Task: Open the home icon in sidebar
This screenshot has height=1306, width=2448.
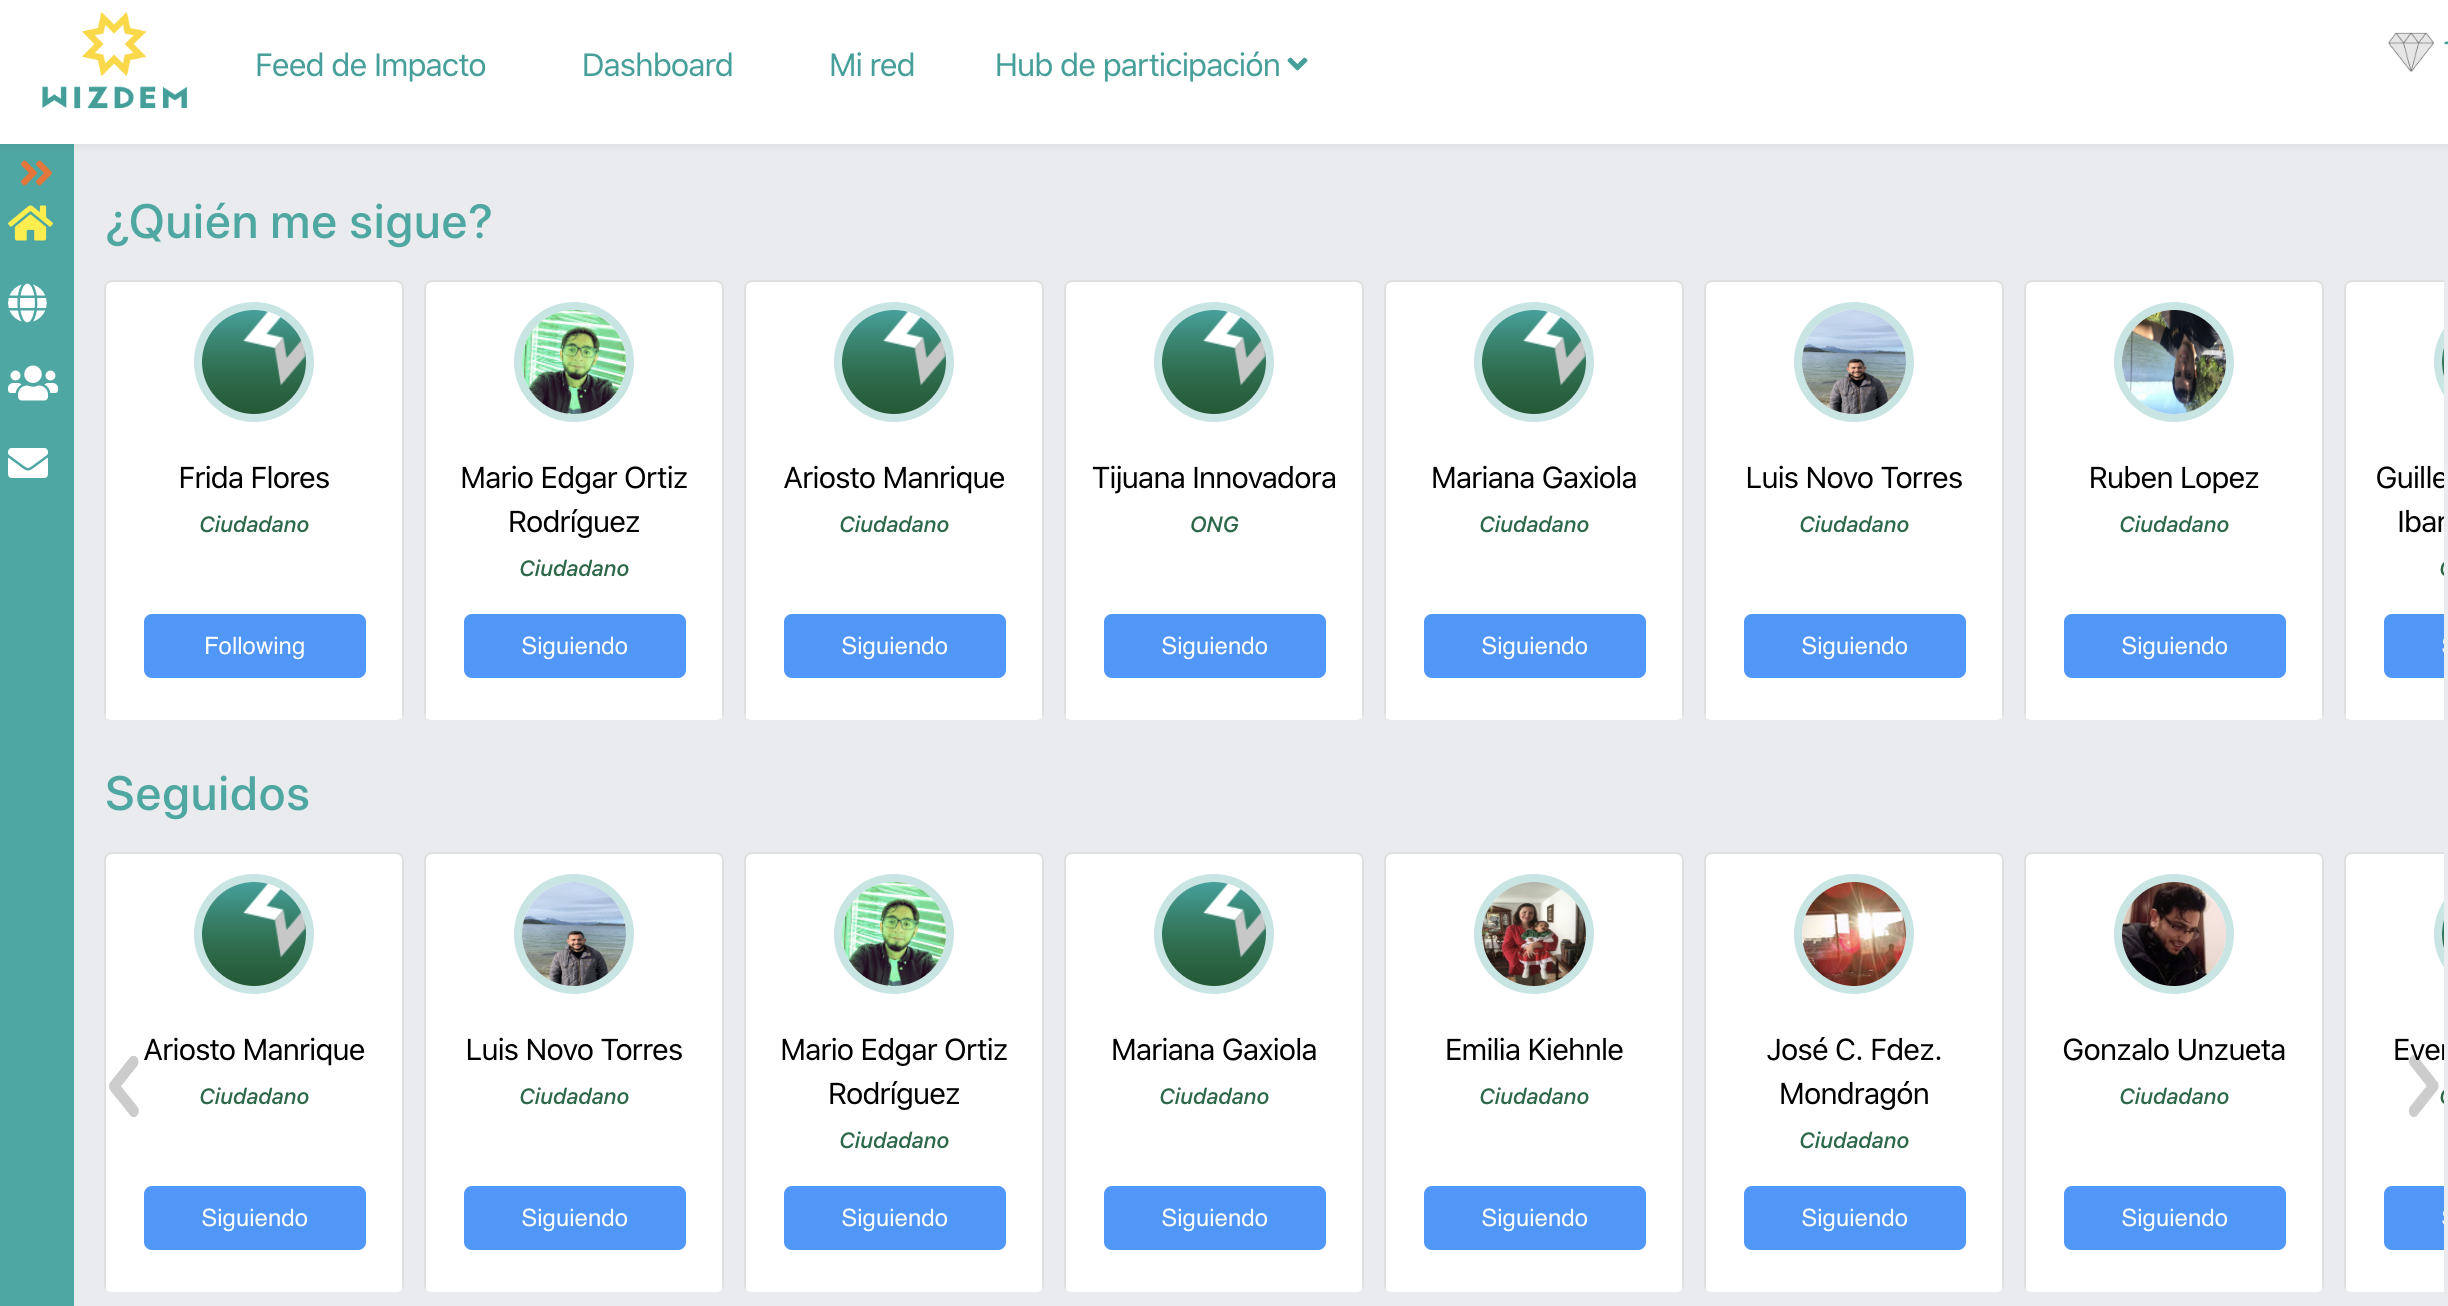Action: click(30, 223)
